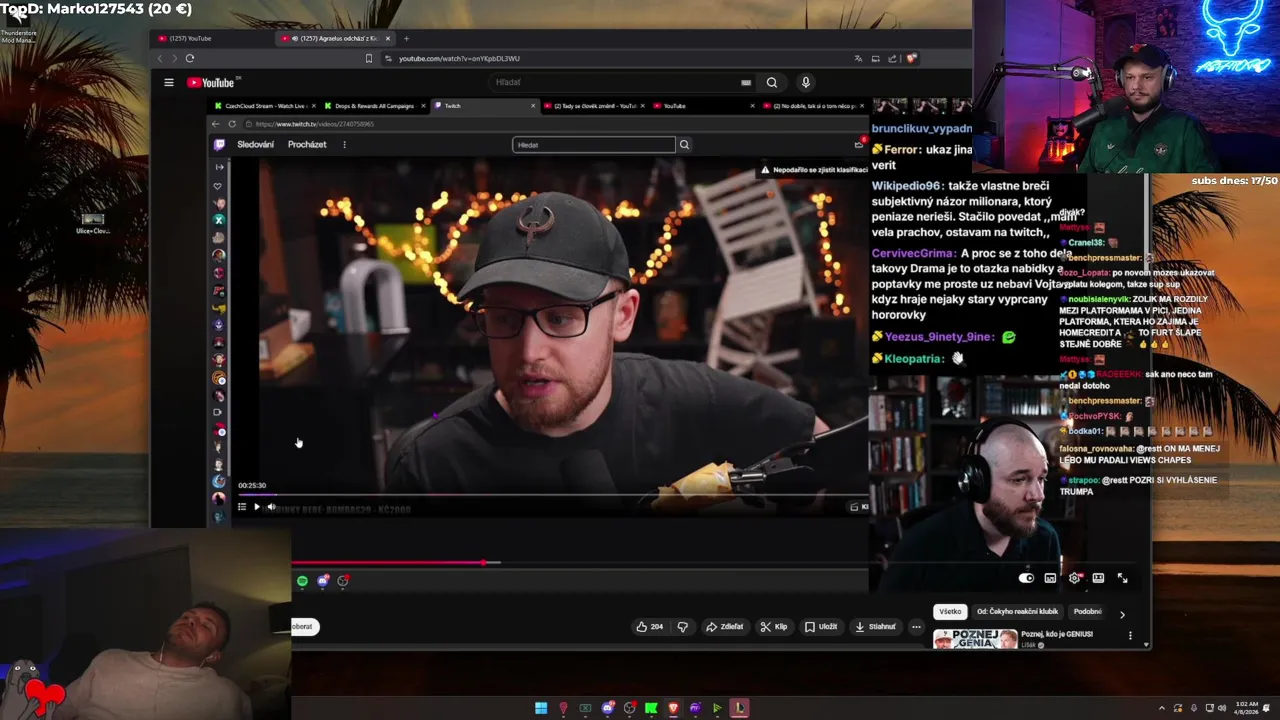Click the 'Zdieľať' share button
The image size is (1280, 720).
(x=725, y=627)
